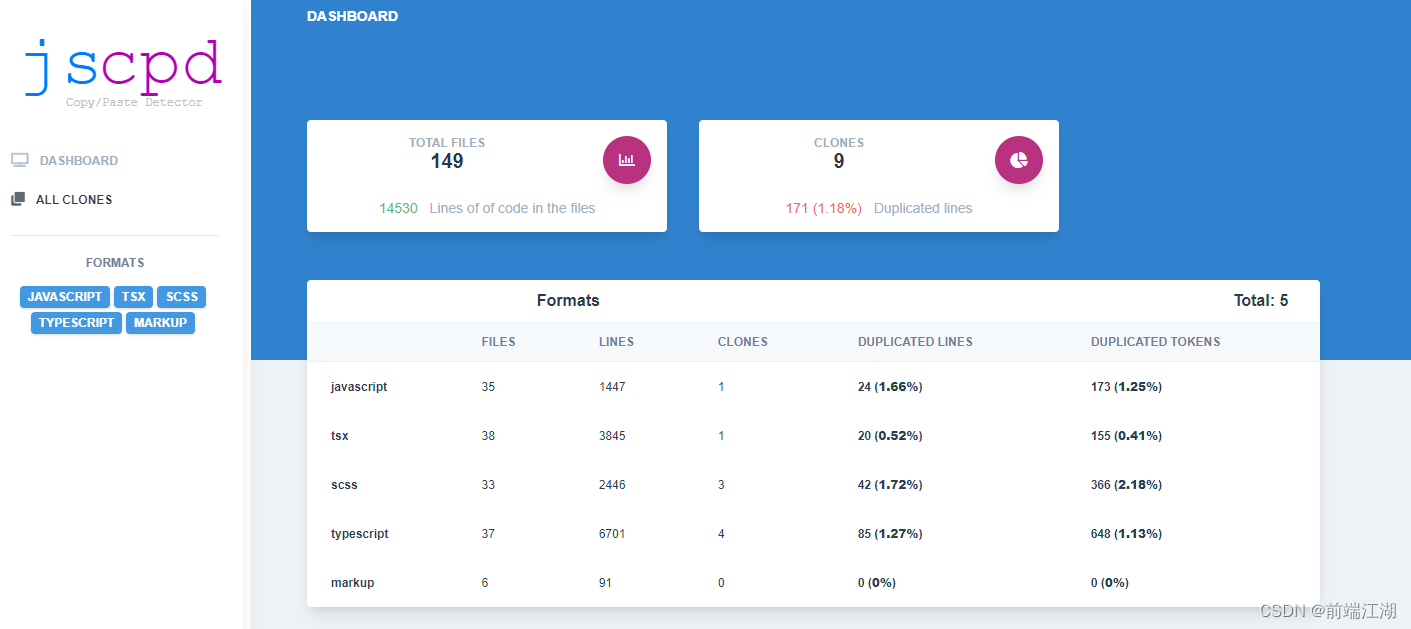Screen dimensions: 1411x629
Task: Click the pie chart icon on Clones card
Action: pyautogui.click(x=1019, y=160)
